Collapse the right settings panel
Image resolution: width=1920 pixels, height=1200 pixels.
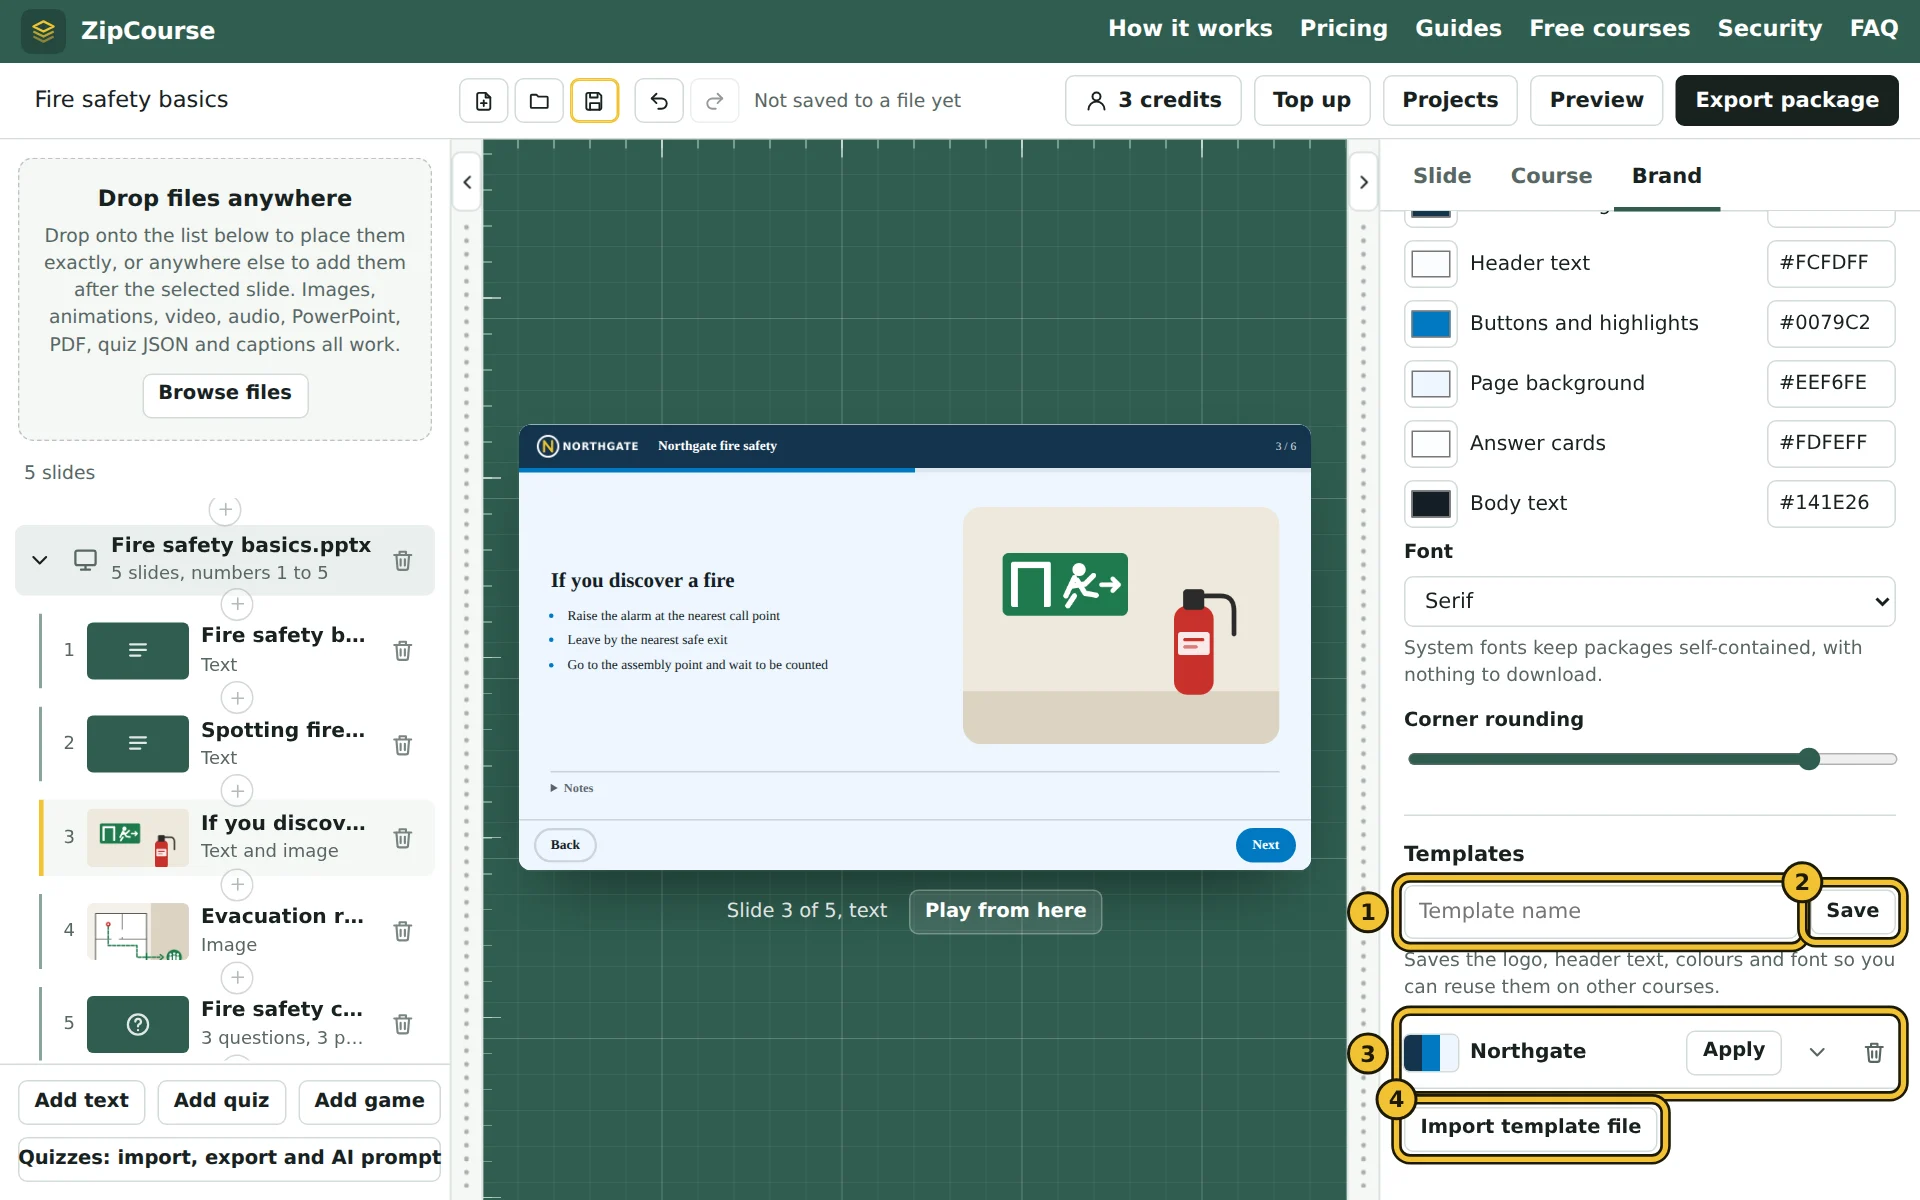click(x=1364, y=182)
